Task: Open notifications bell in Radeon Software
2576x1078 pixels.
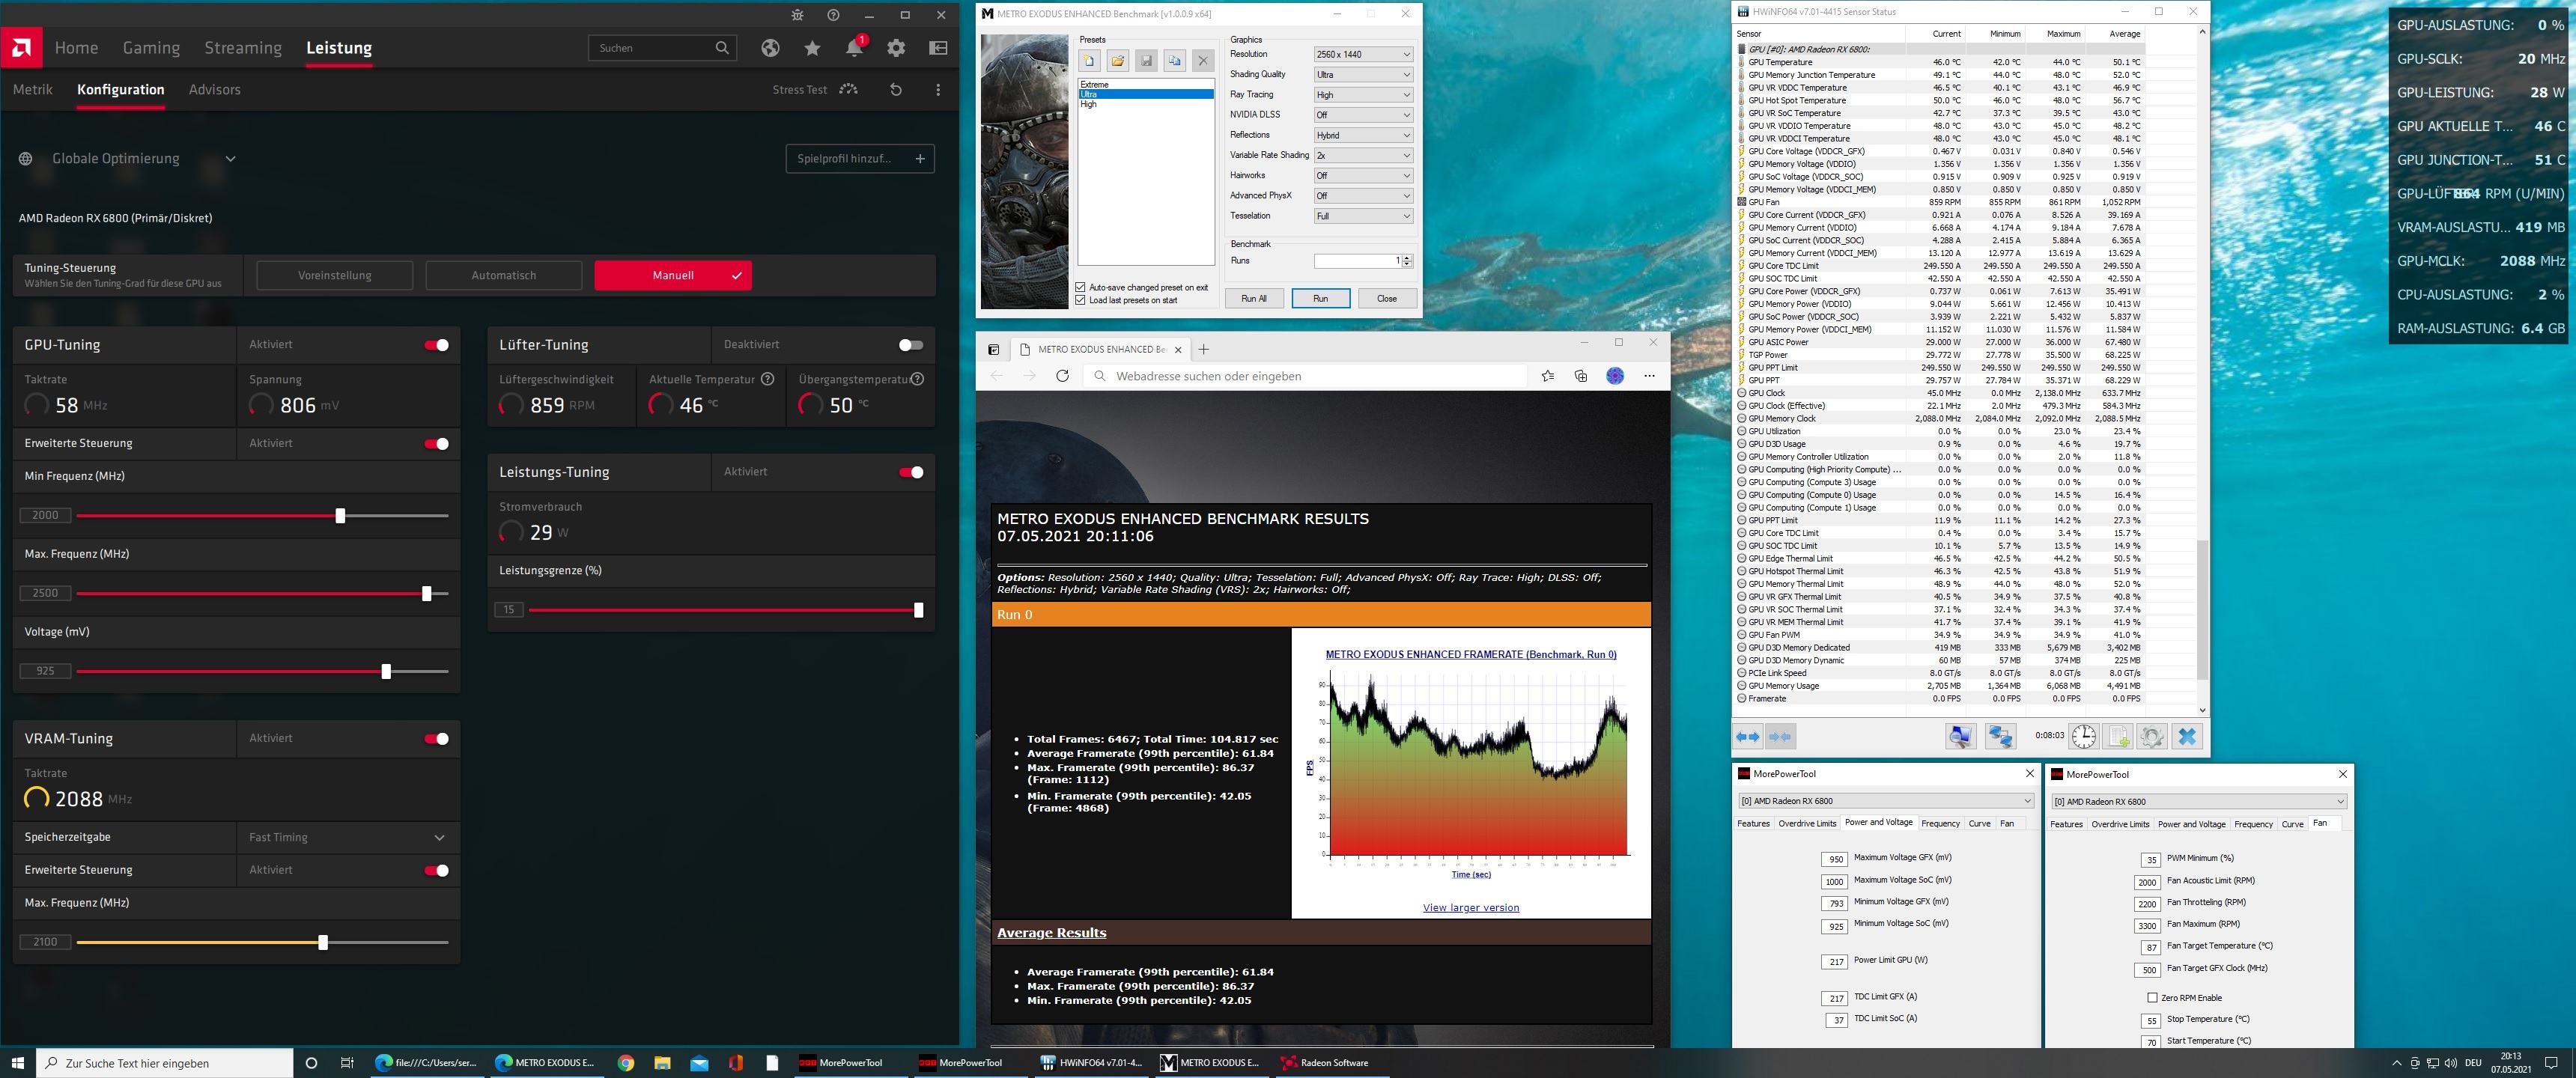Action: click(x=854, y=48)
